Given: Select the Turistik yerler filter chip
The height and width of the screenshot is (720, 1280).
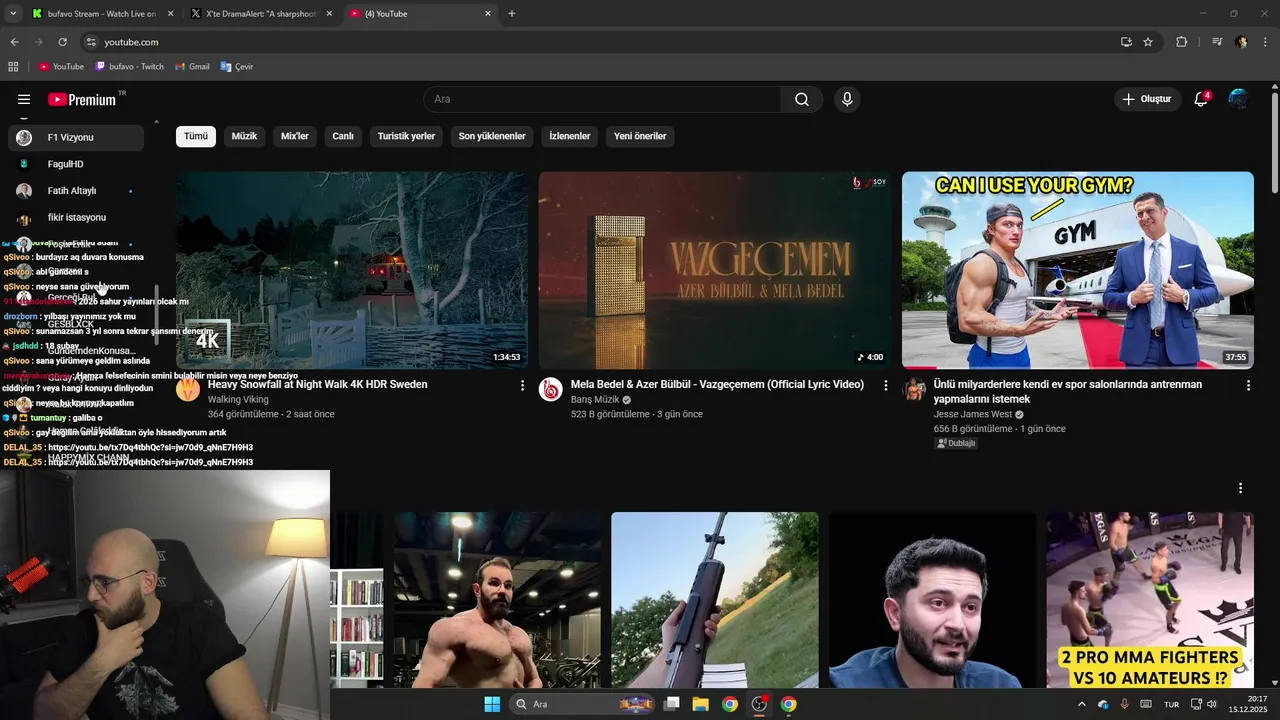Looking at the screenshot, I should tap(406, 136).
